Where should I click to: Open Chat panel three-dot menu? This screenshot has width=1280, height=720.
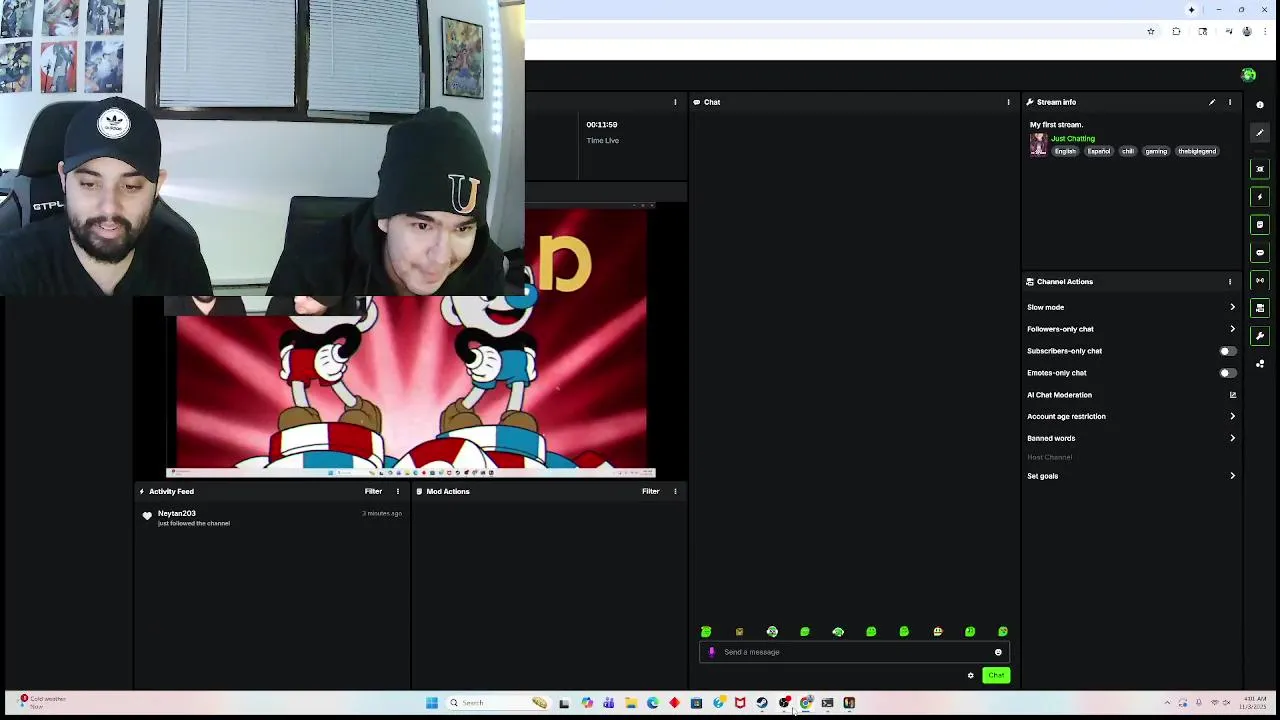[1008, 102]
